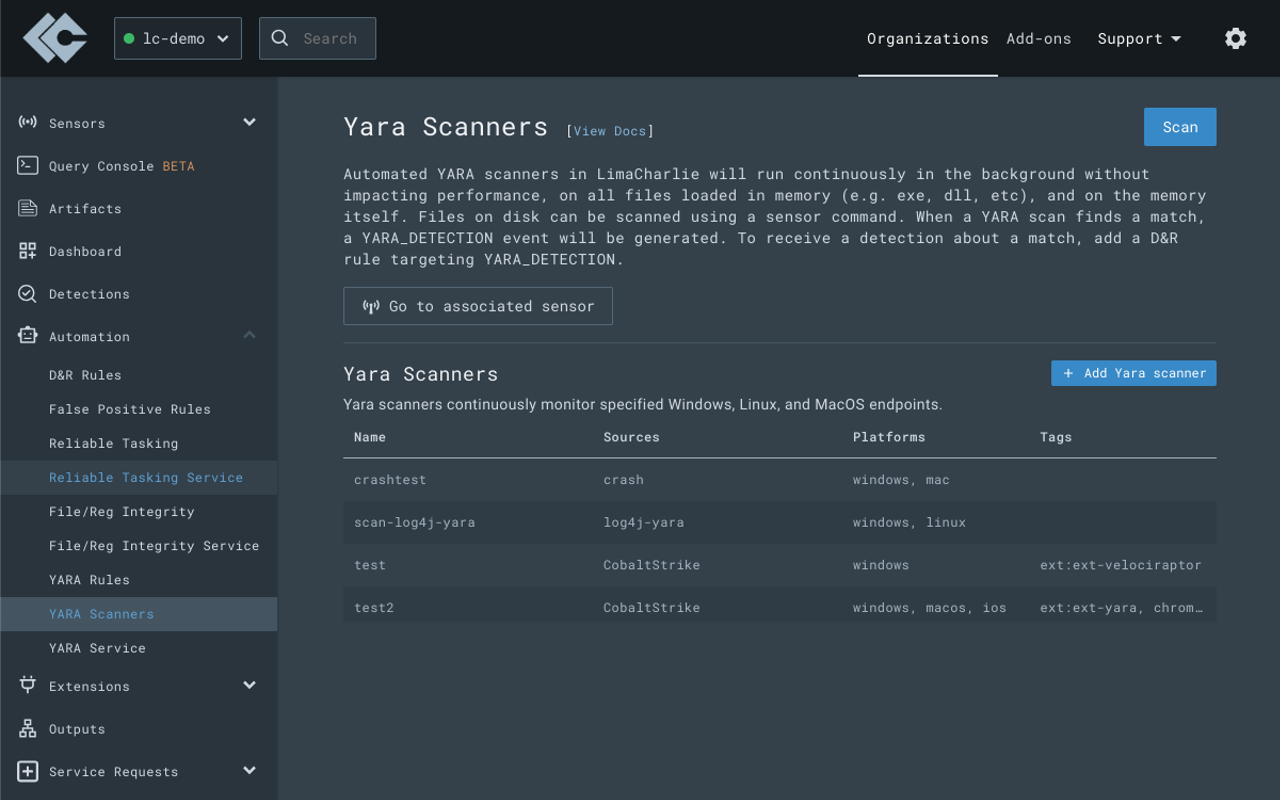The width and height of the screenshot is (1280, 800).
Task: Click the Automation robot icon
Action: (x=28, y=336)
